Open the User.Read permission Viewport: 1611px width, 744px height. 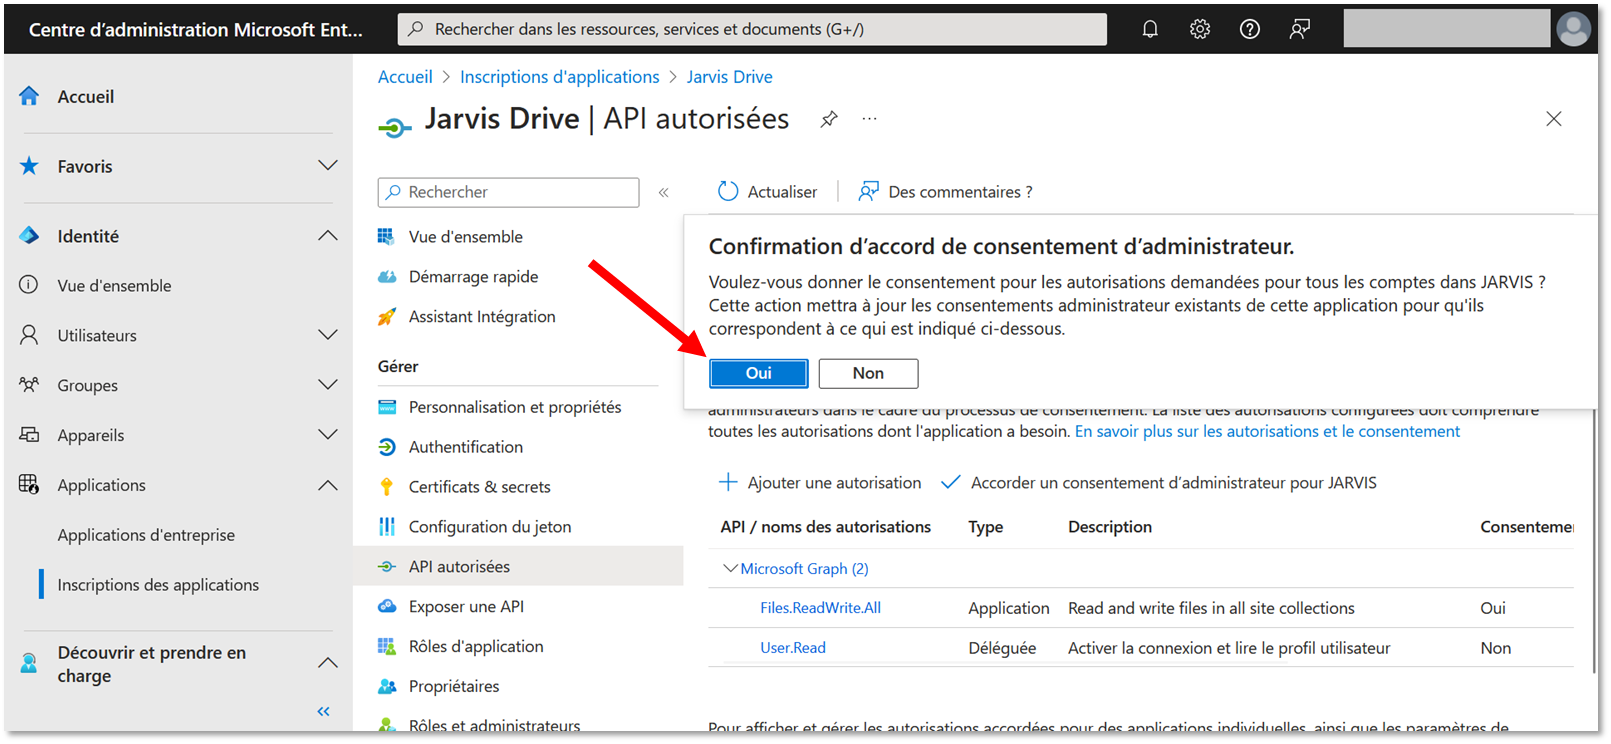coord(793,648)
